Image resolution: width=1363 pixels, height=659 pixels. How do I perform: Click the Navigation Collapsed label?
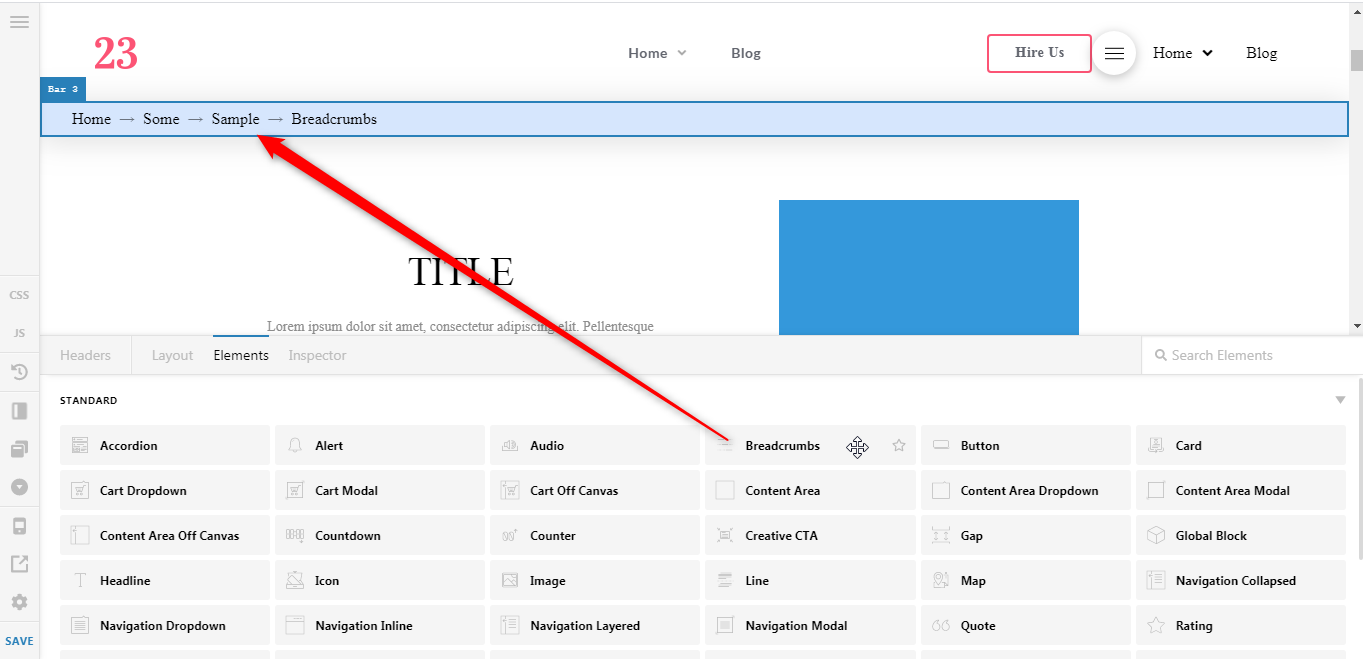point(1235,581)
